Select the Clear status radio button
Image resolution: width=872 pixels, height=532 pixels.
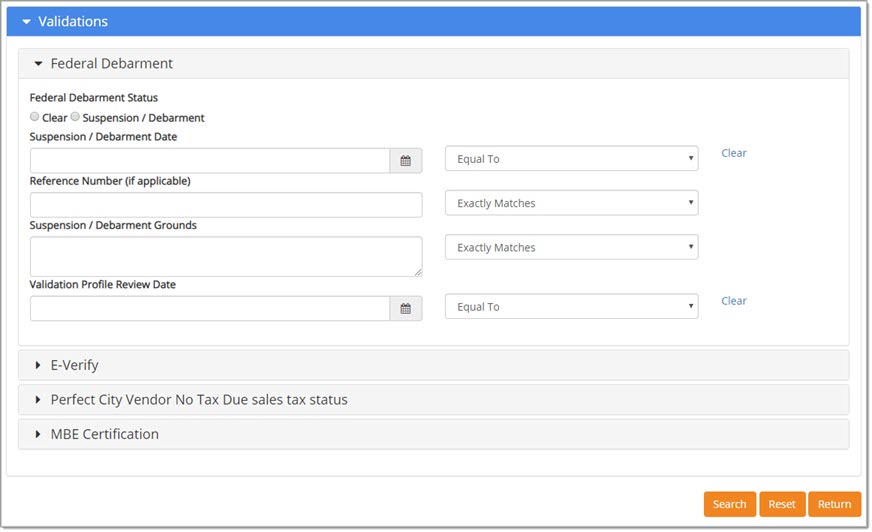click(34, 117)
